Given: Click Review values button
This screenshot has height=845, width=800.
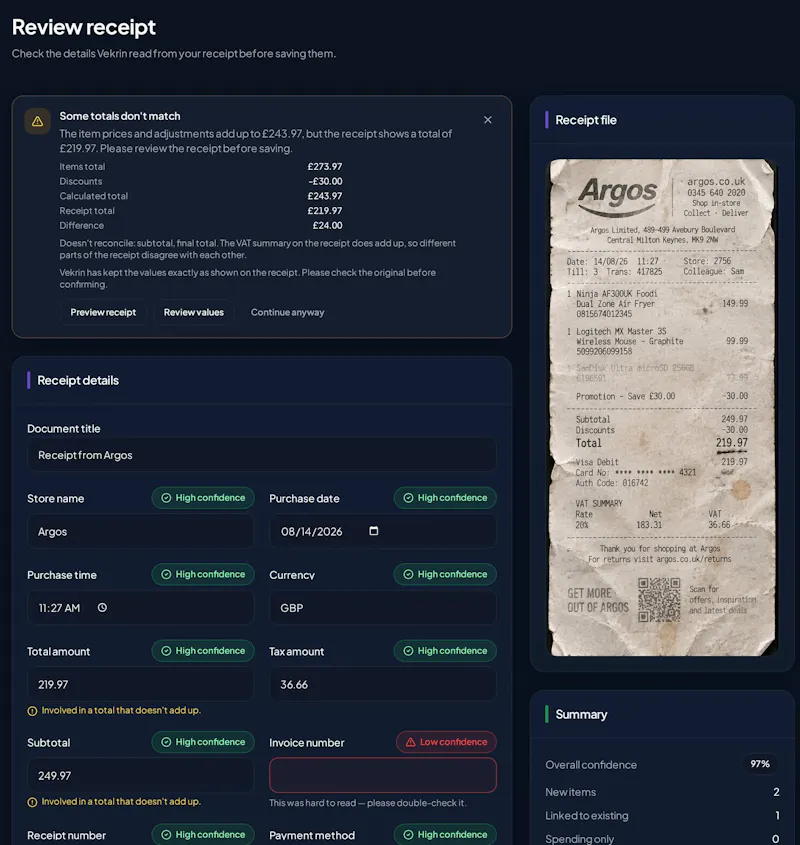Looking at the screenshot, I should [194, 312].
